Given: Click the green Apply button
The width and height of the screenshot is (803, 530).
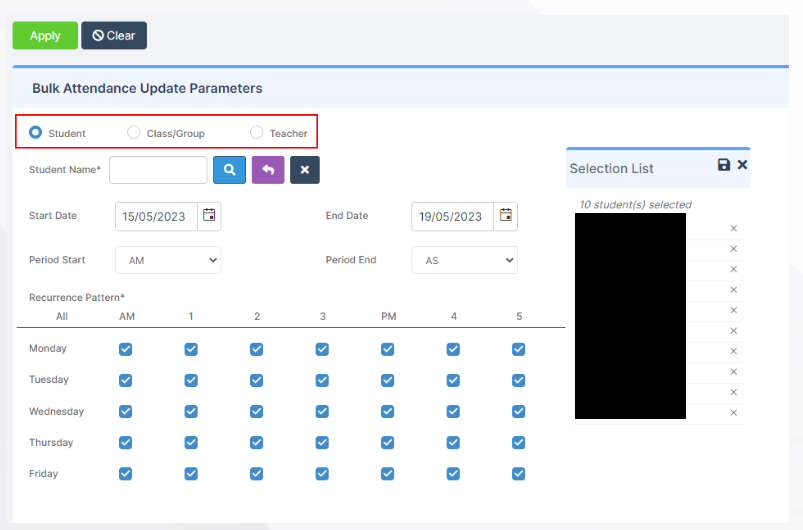Looking at the screenshot, I should point(45,36).
